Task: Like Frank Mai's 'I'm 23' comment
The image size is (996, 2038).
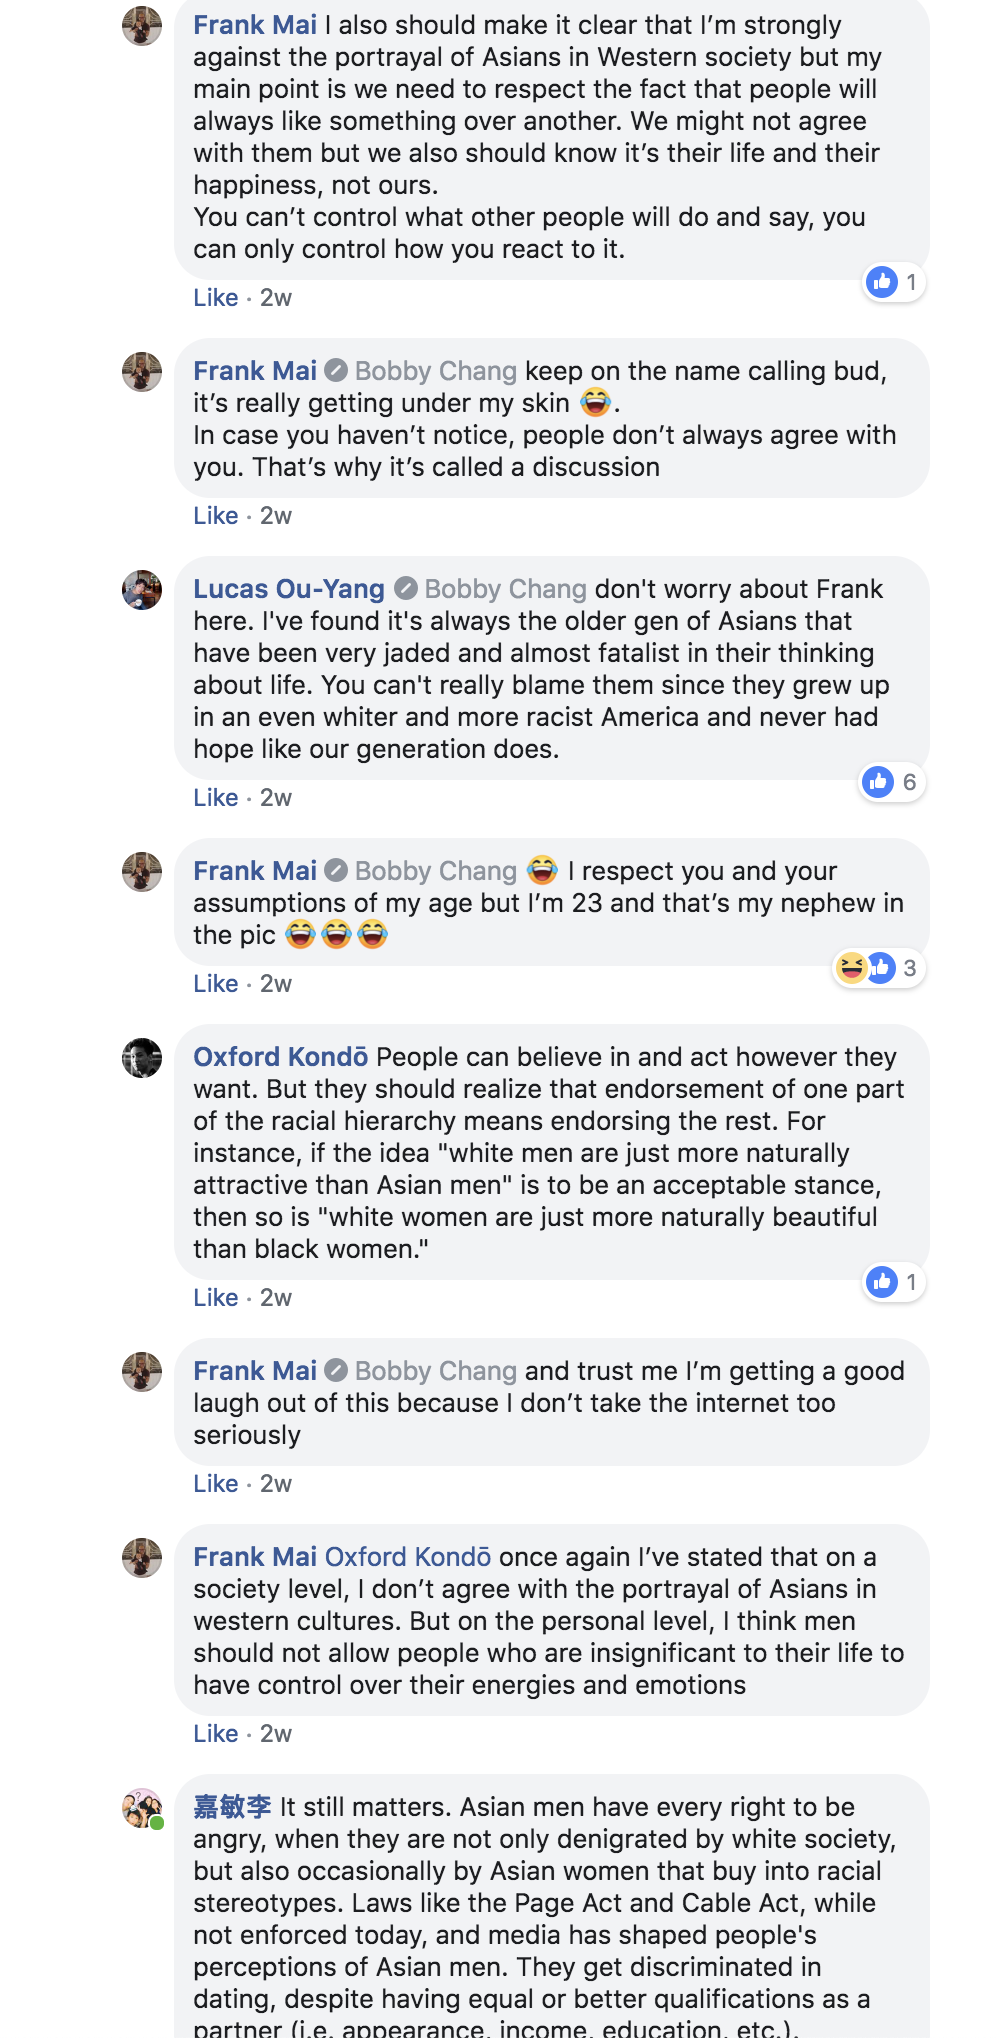Action: coord(215,983)
